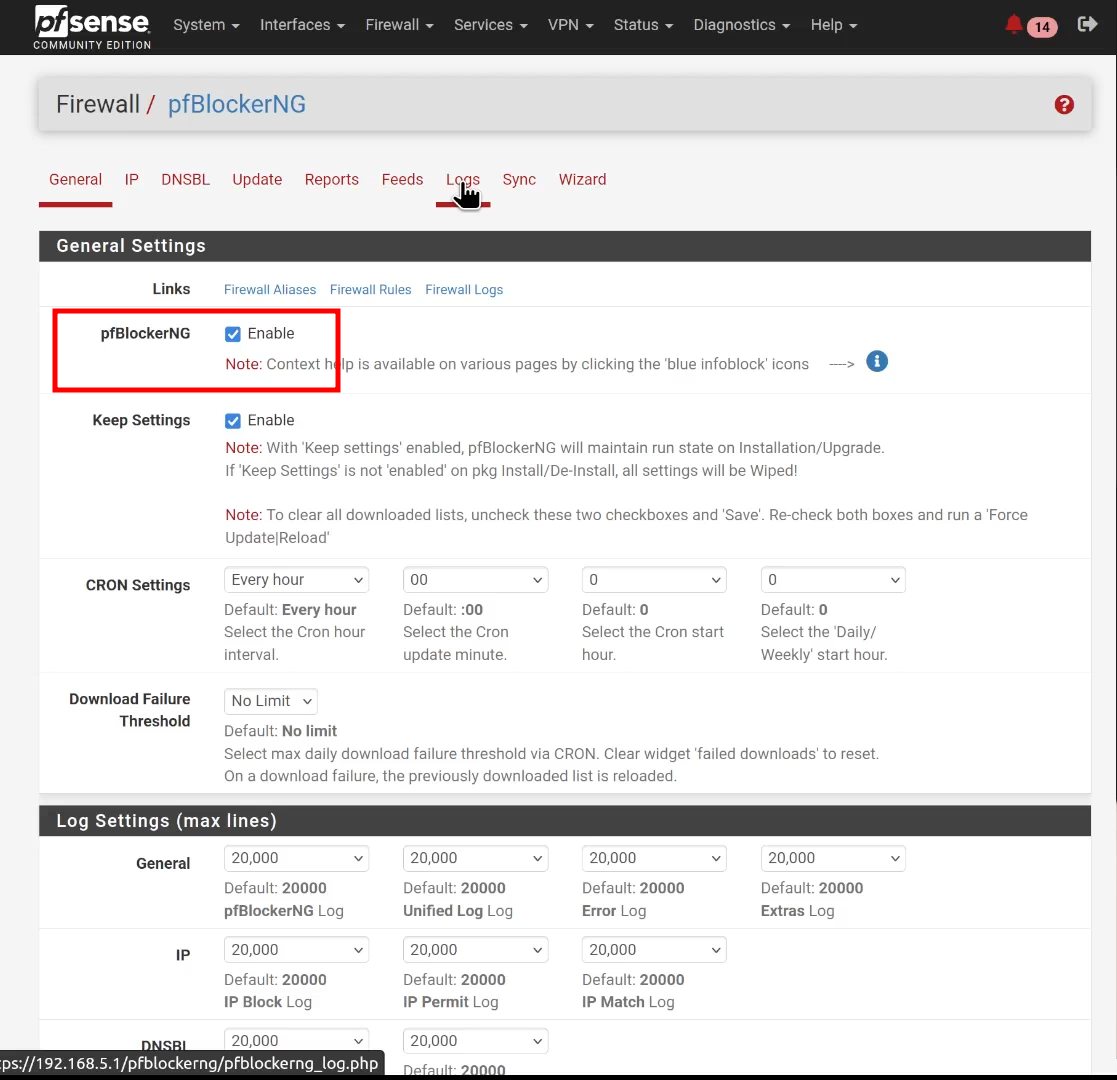Switch to the IP tab
Viewport: 1117px width, 1080px height.
coord(132,180)
